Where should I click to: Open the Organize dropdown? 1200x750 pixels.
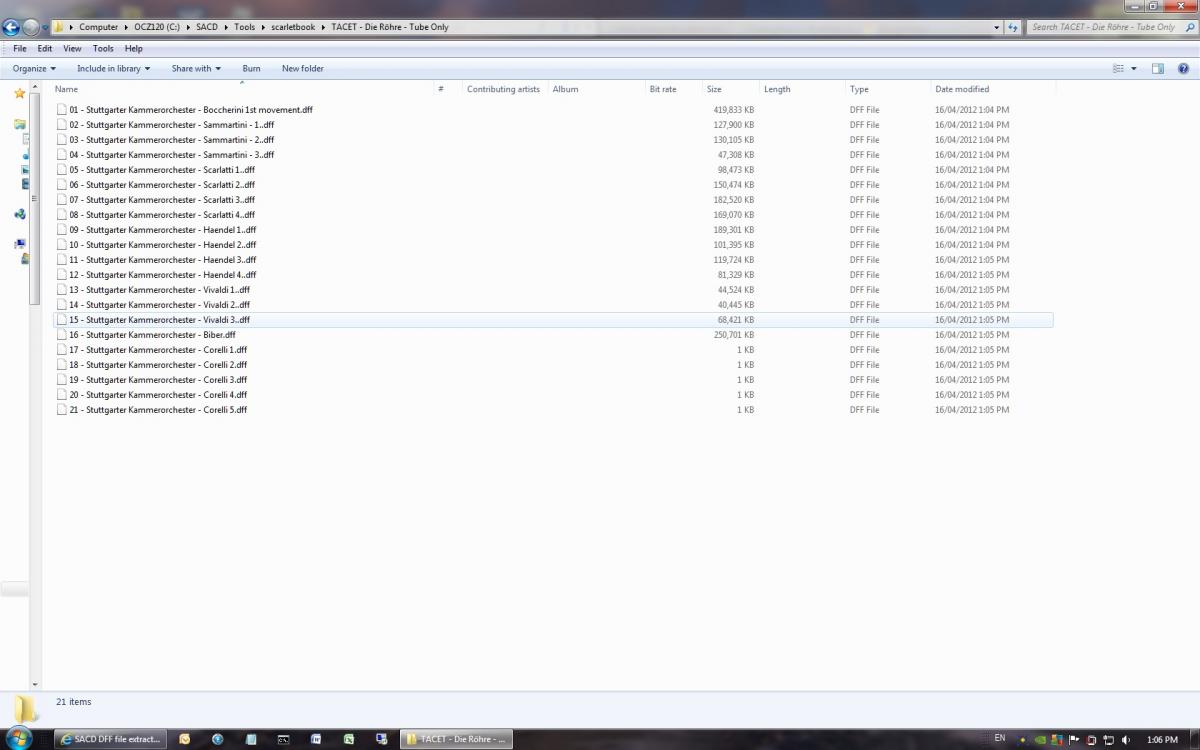tap(34, 69)
